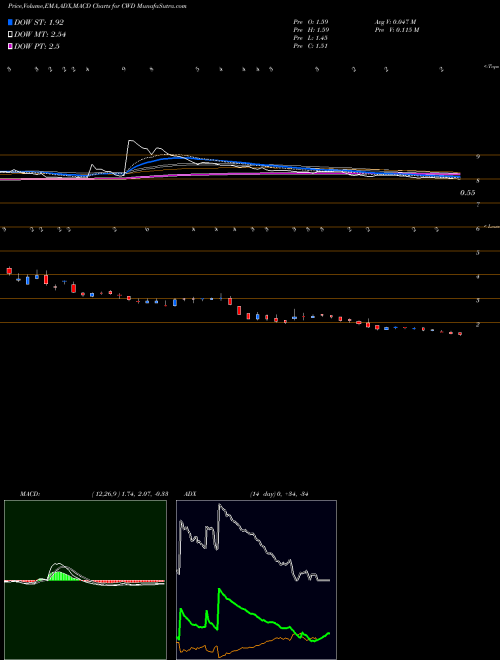Click the MACD (12,26,9) parameter values
The height and width of the screenshot is (660, 500).
[130, 494]
